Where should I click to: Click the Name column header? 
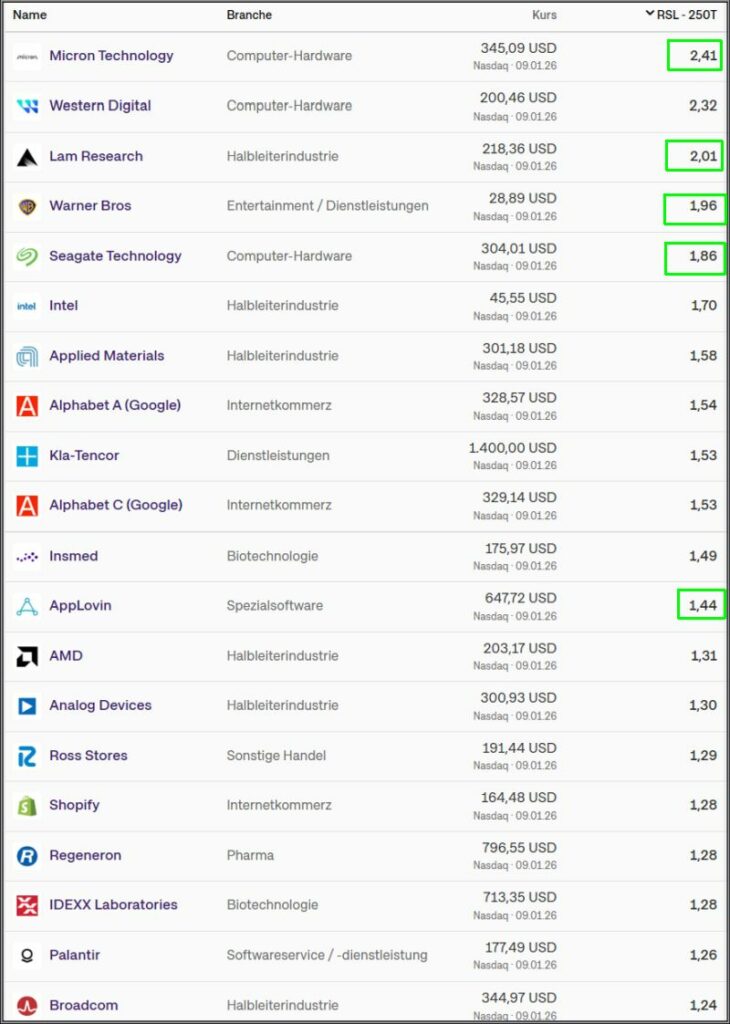point(30,15)
